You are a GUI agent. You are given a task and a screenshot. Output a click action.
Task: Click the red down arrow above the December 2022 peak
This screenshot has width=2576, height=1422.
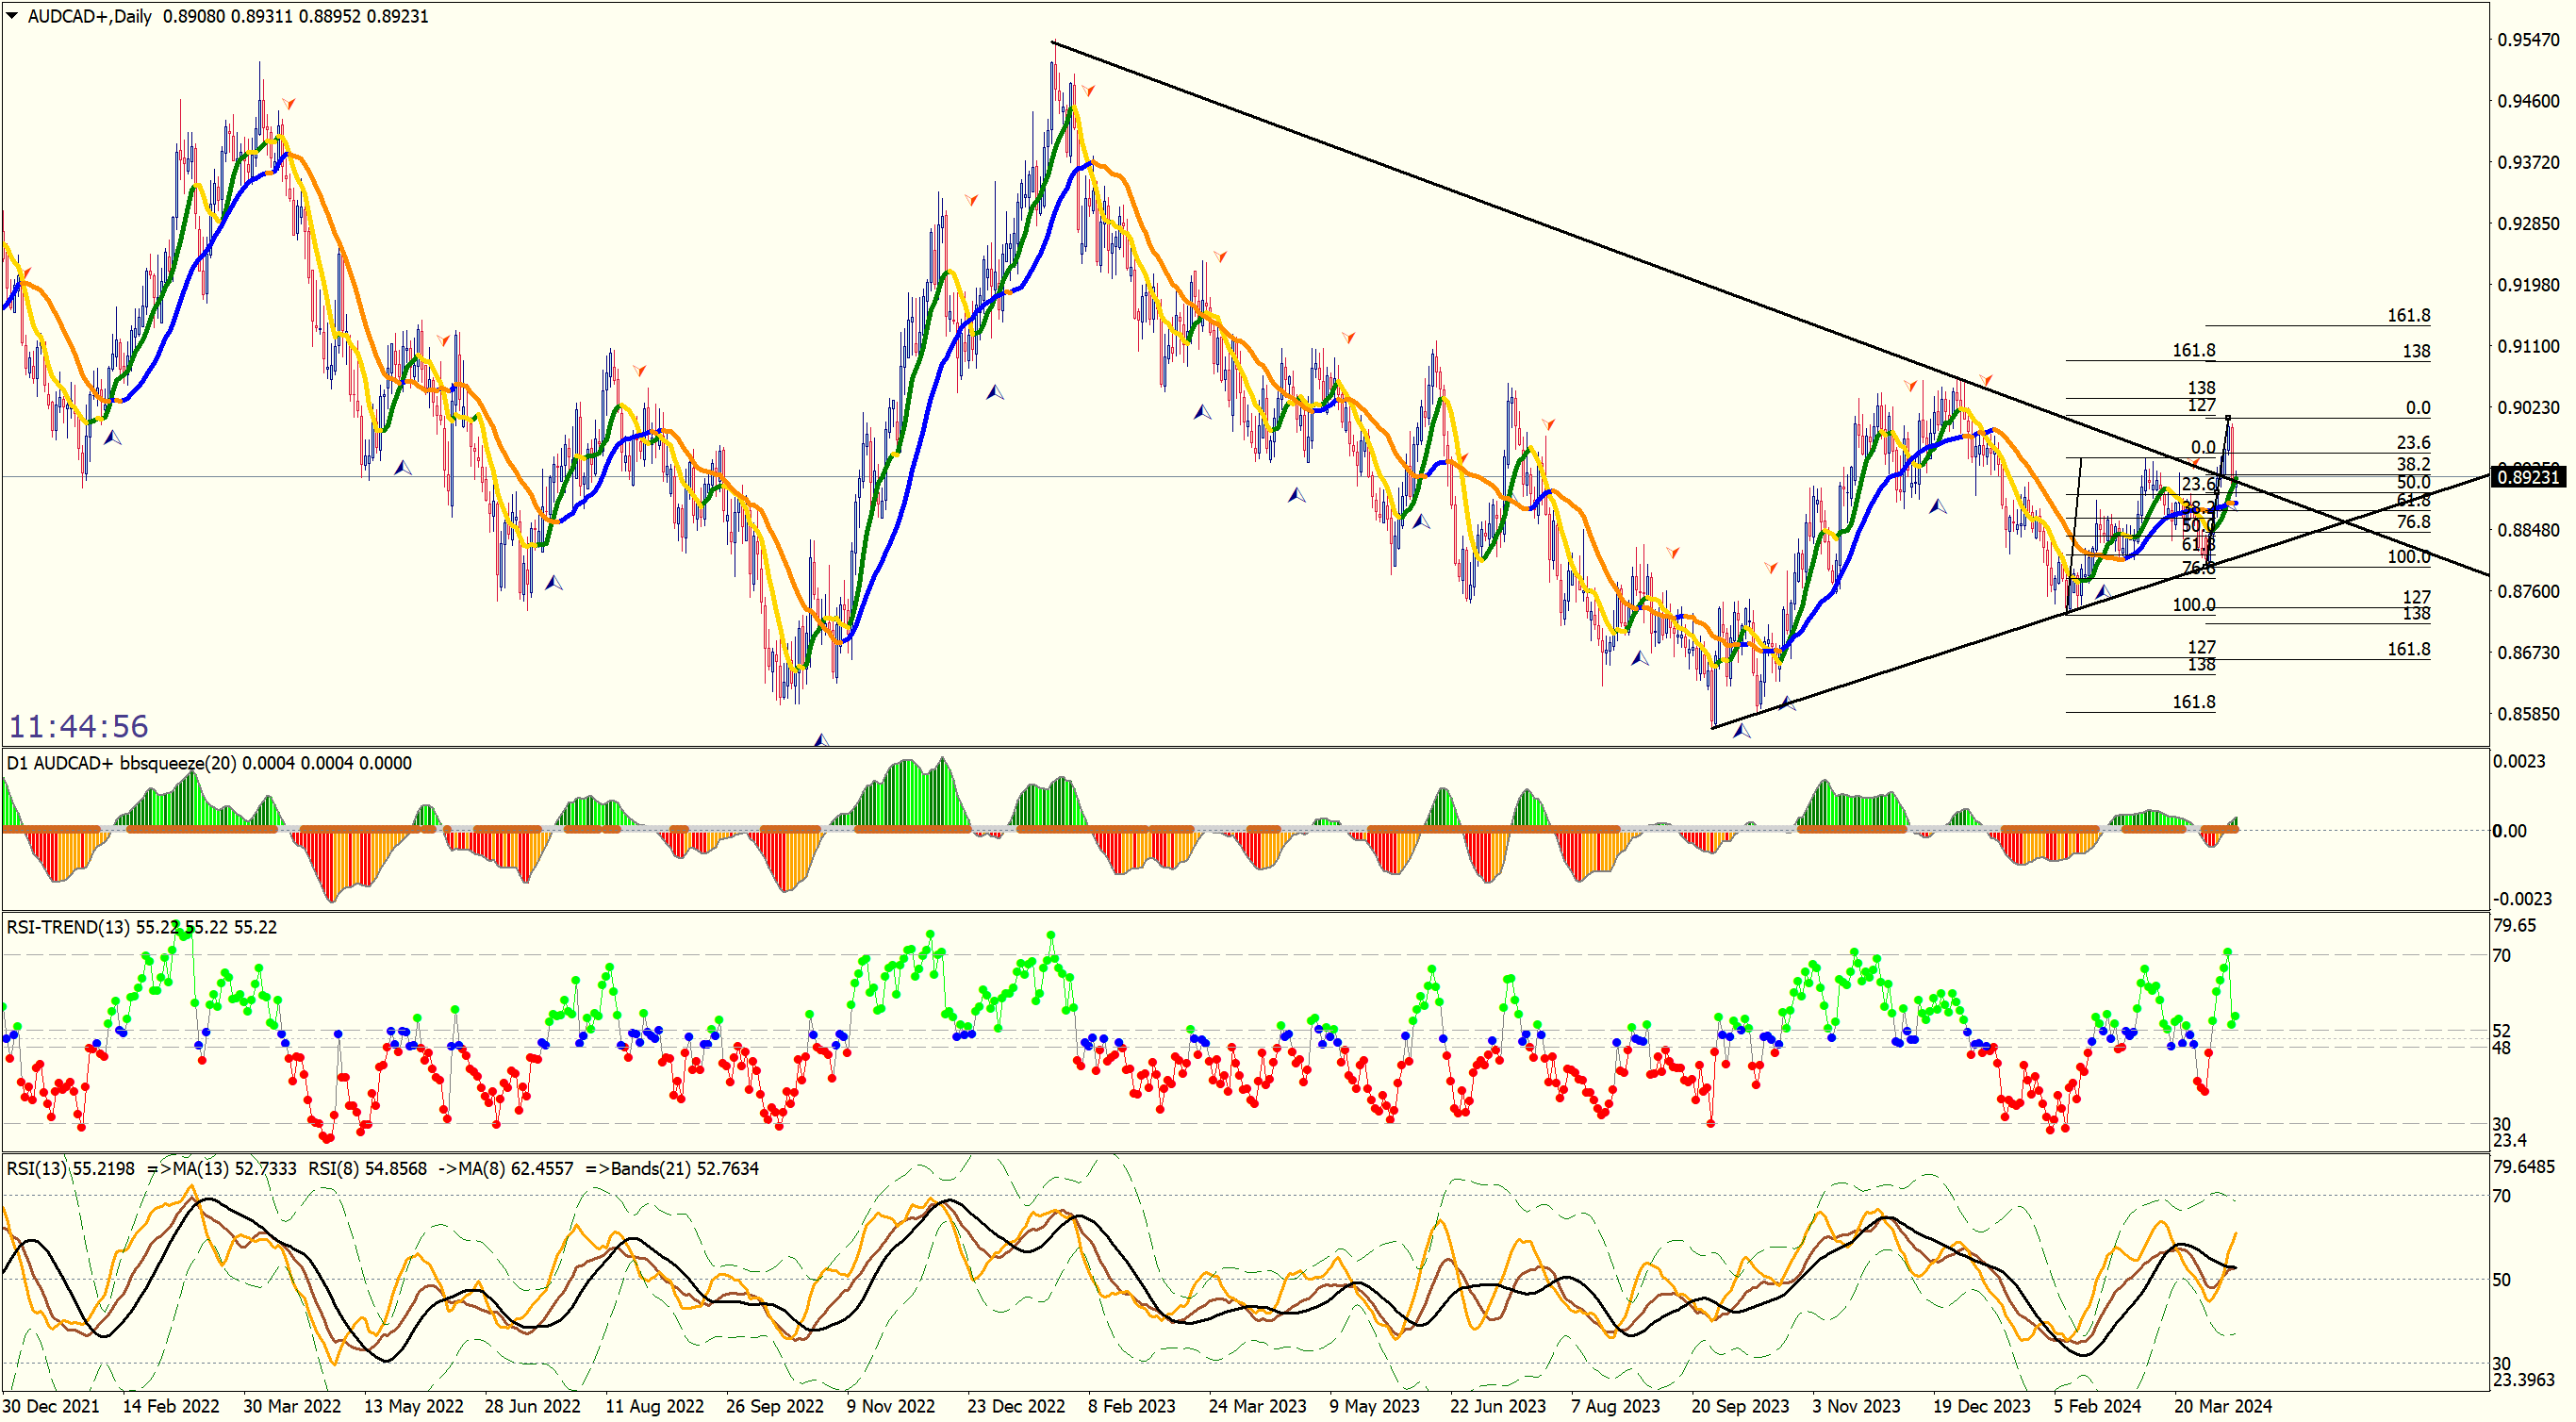[1088, 91]
